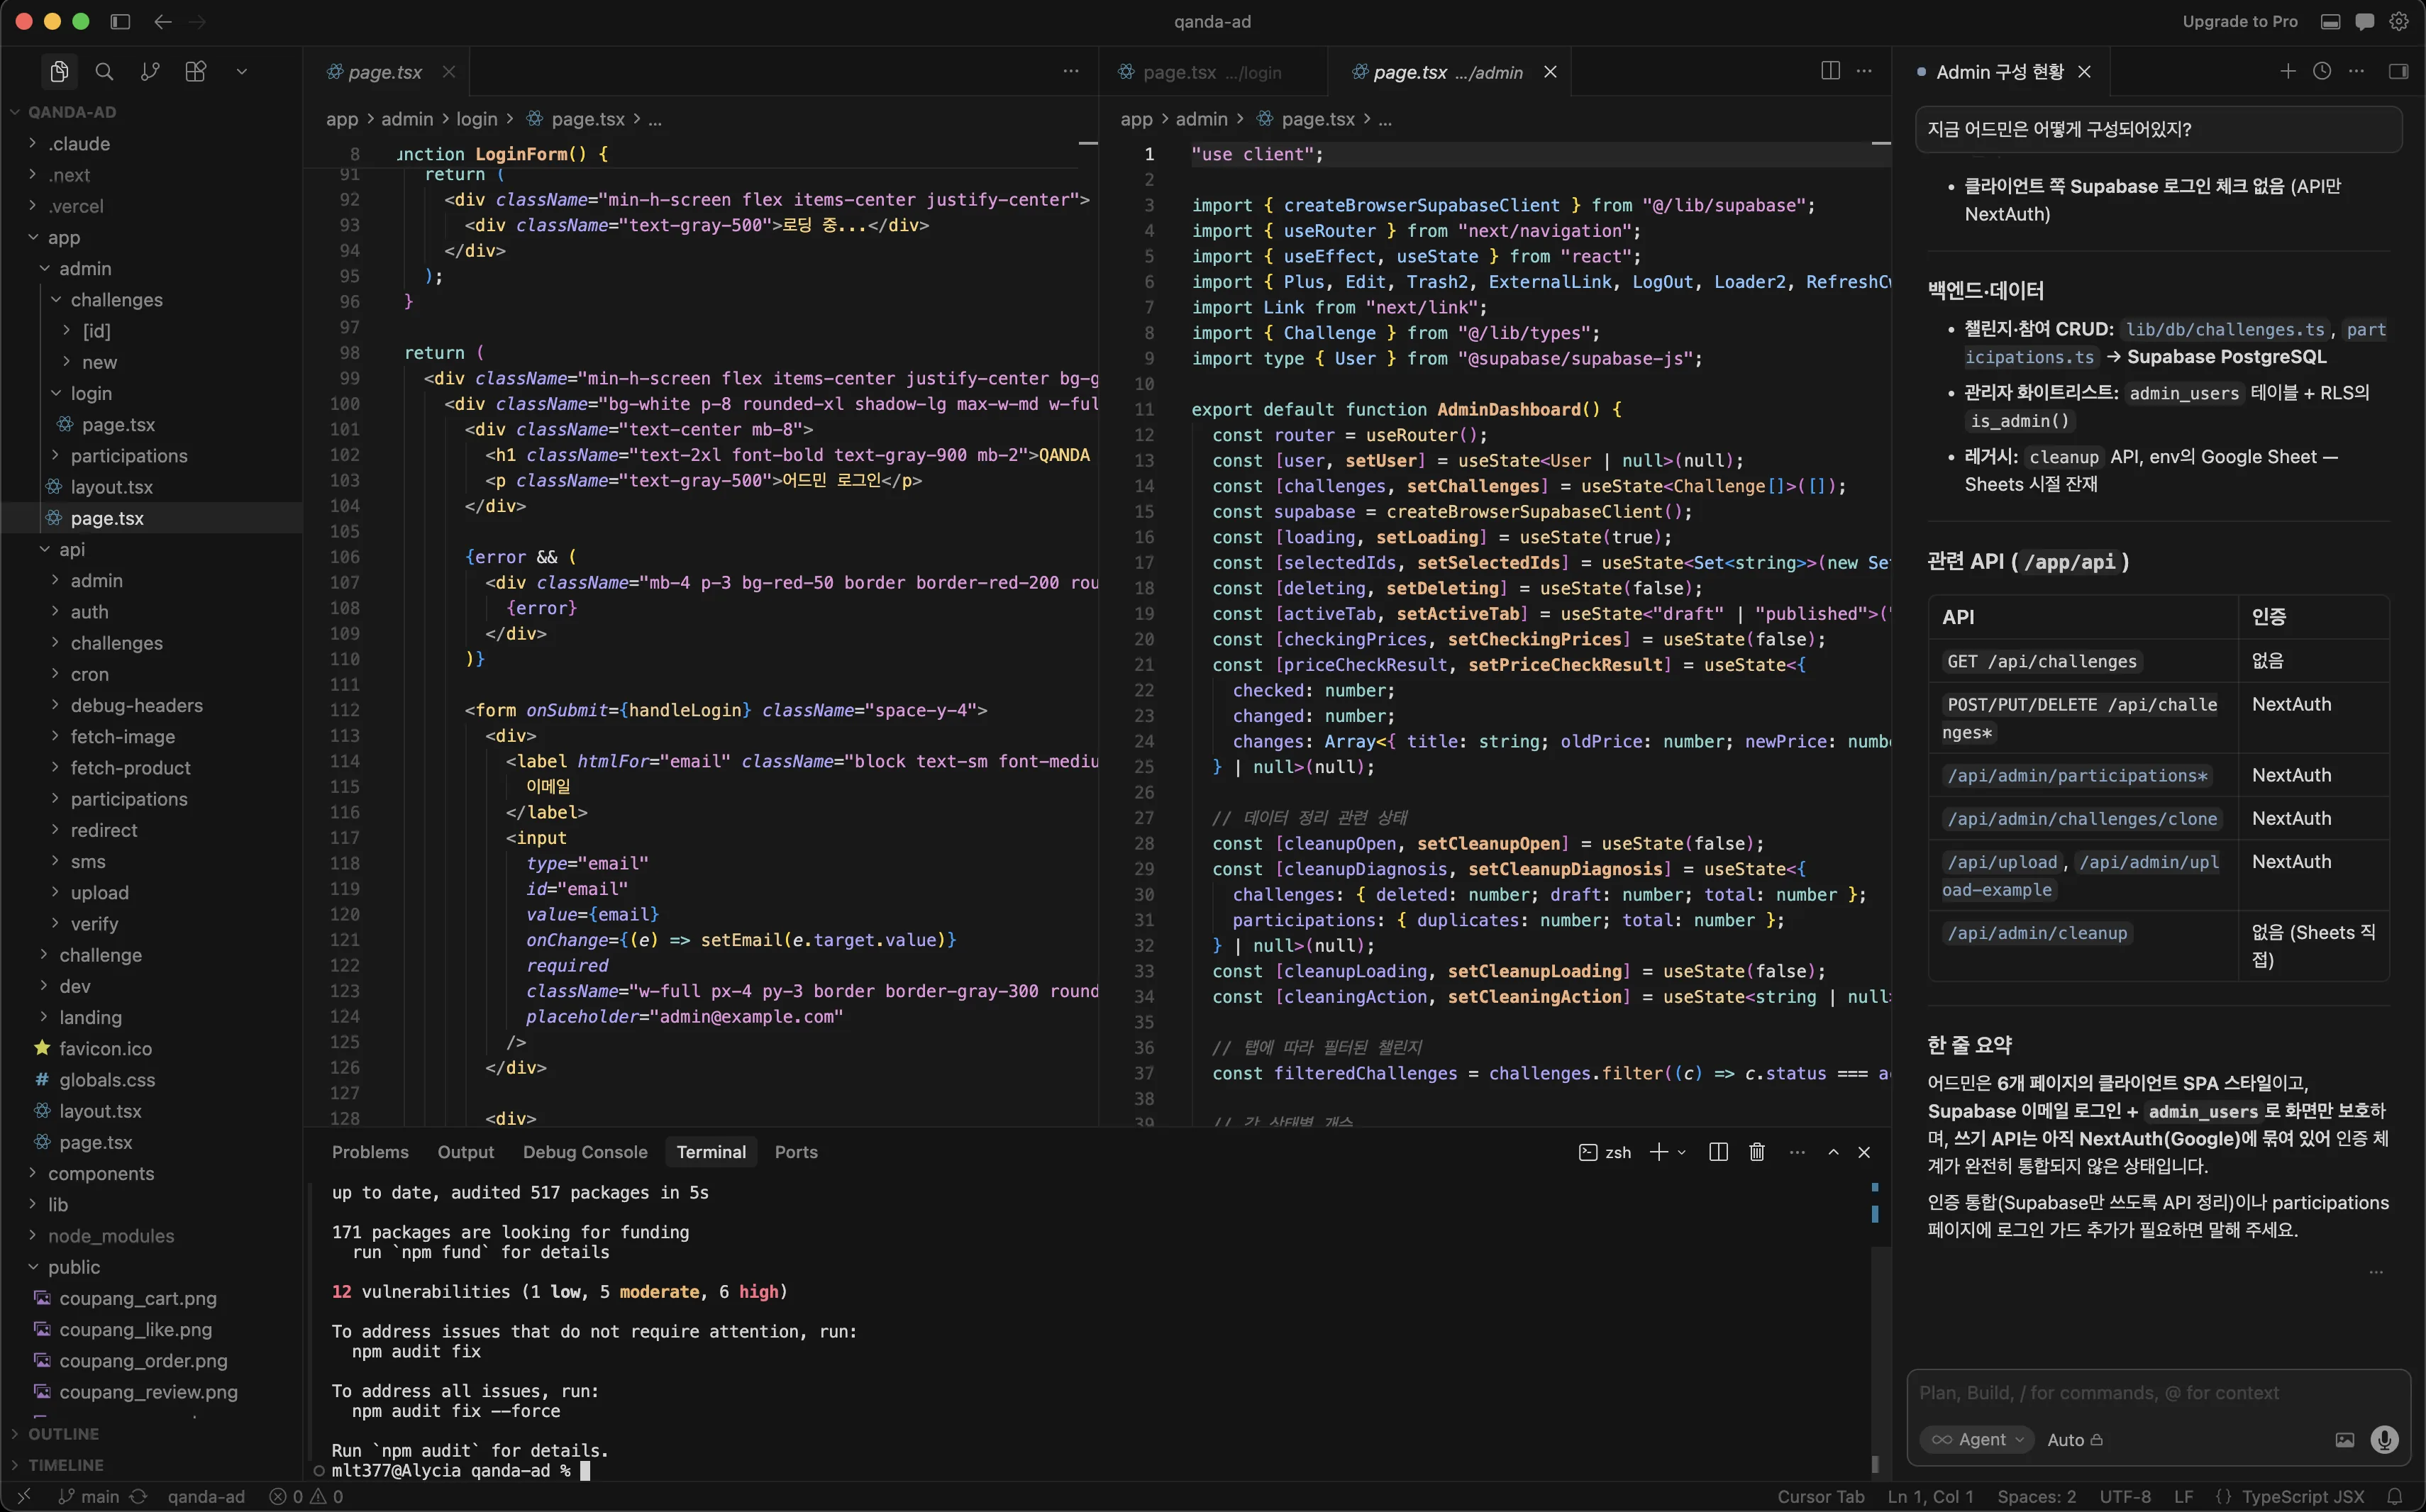Click TypeScript JSX language mode
Screen dimensions: 2426x1512
coord(2302,1497)
